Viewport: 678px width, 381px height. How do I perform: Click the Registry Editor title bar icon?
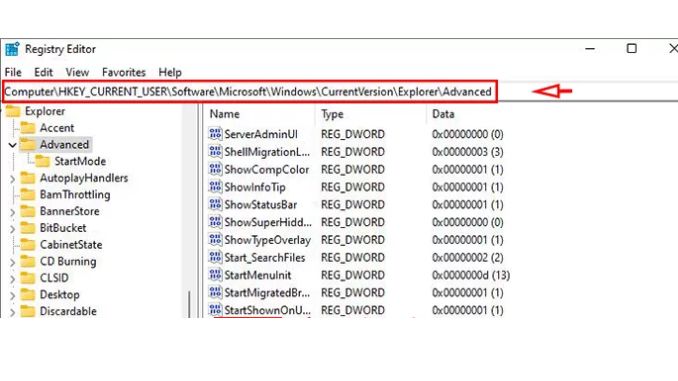[x=12, y=49]
